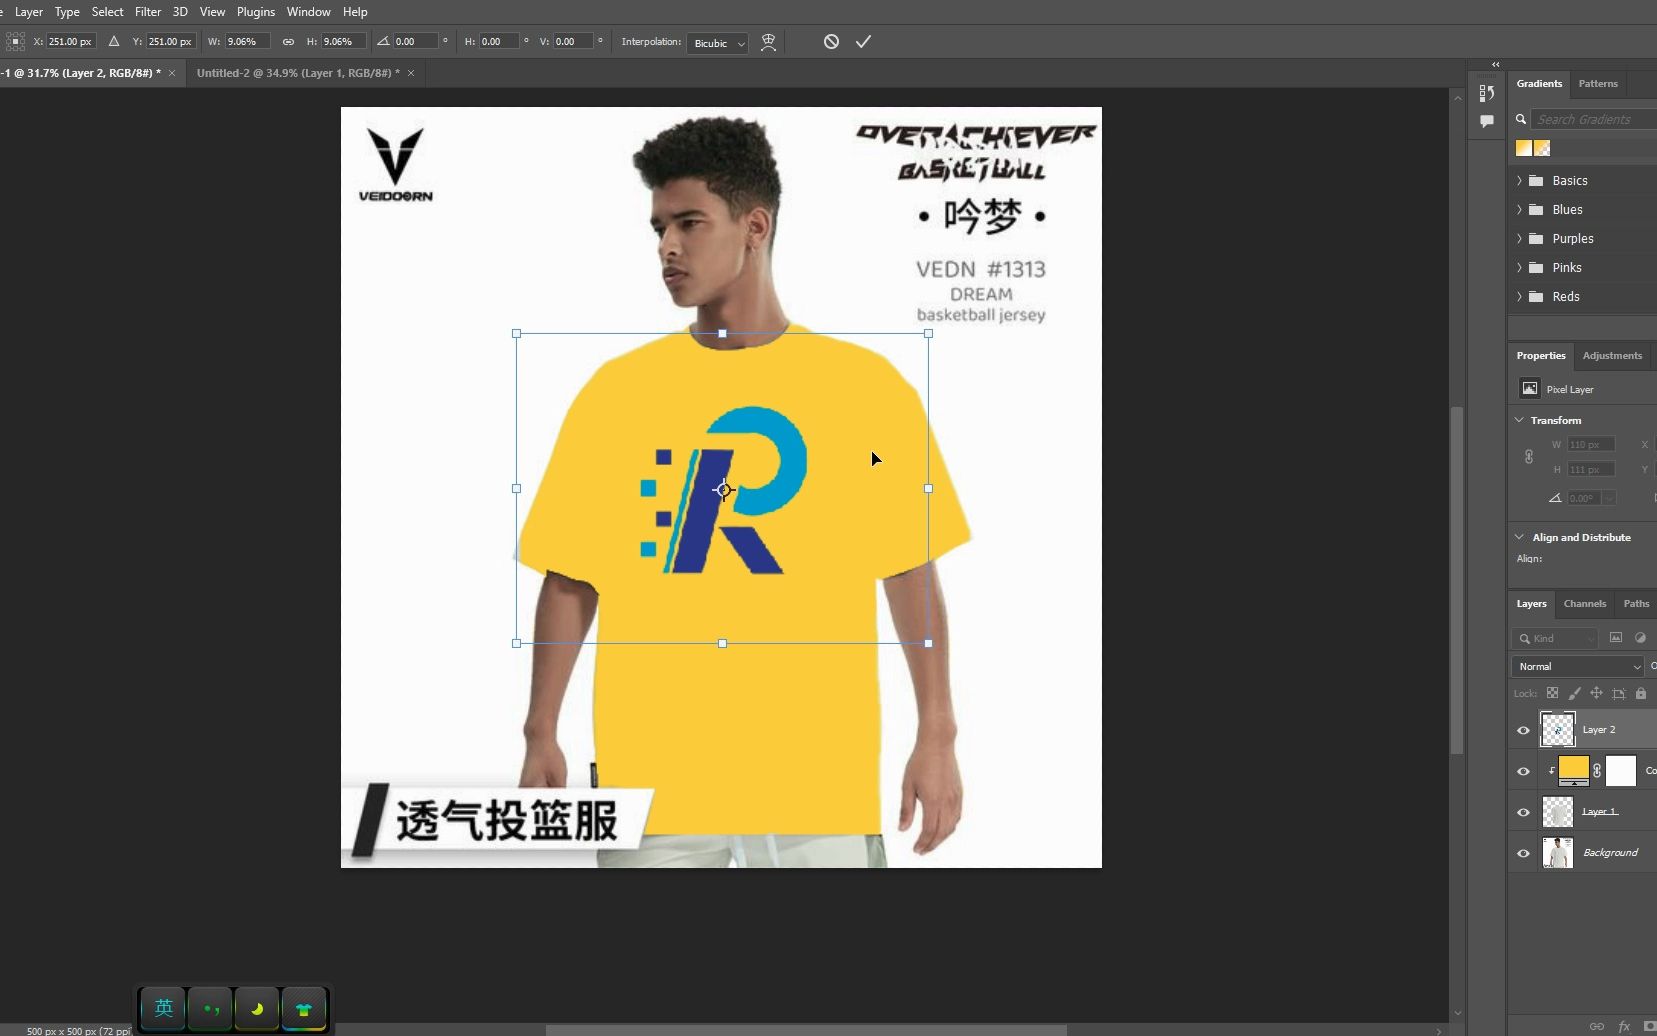
Task: Lock the layer position with the move icon
Action: coord(1596,693)
